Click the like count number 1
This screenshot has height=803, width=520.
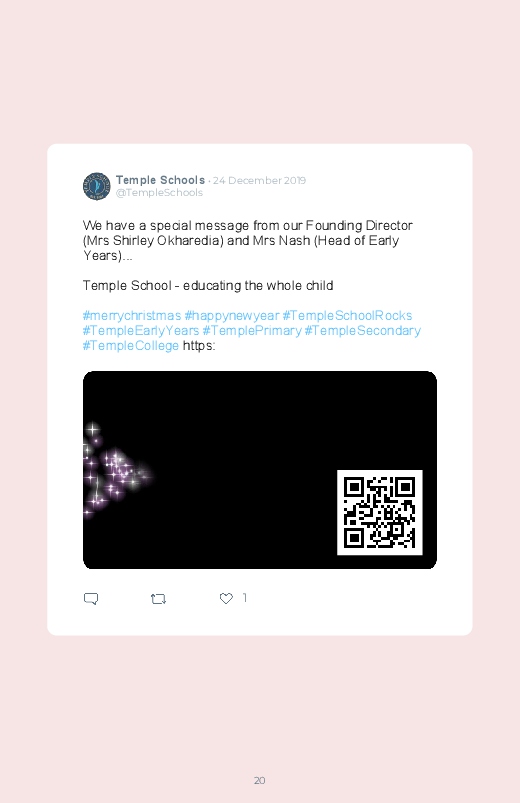(245, 598)
